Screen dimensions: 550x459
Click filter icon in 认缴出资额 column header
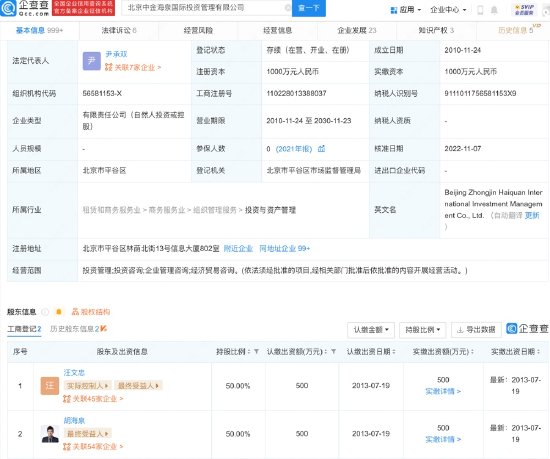point(334,352)
